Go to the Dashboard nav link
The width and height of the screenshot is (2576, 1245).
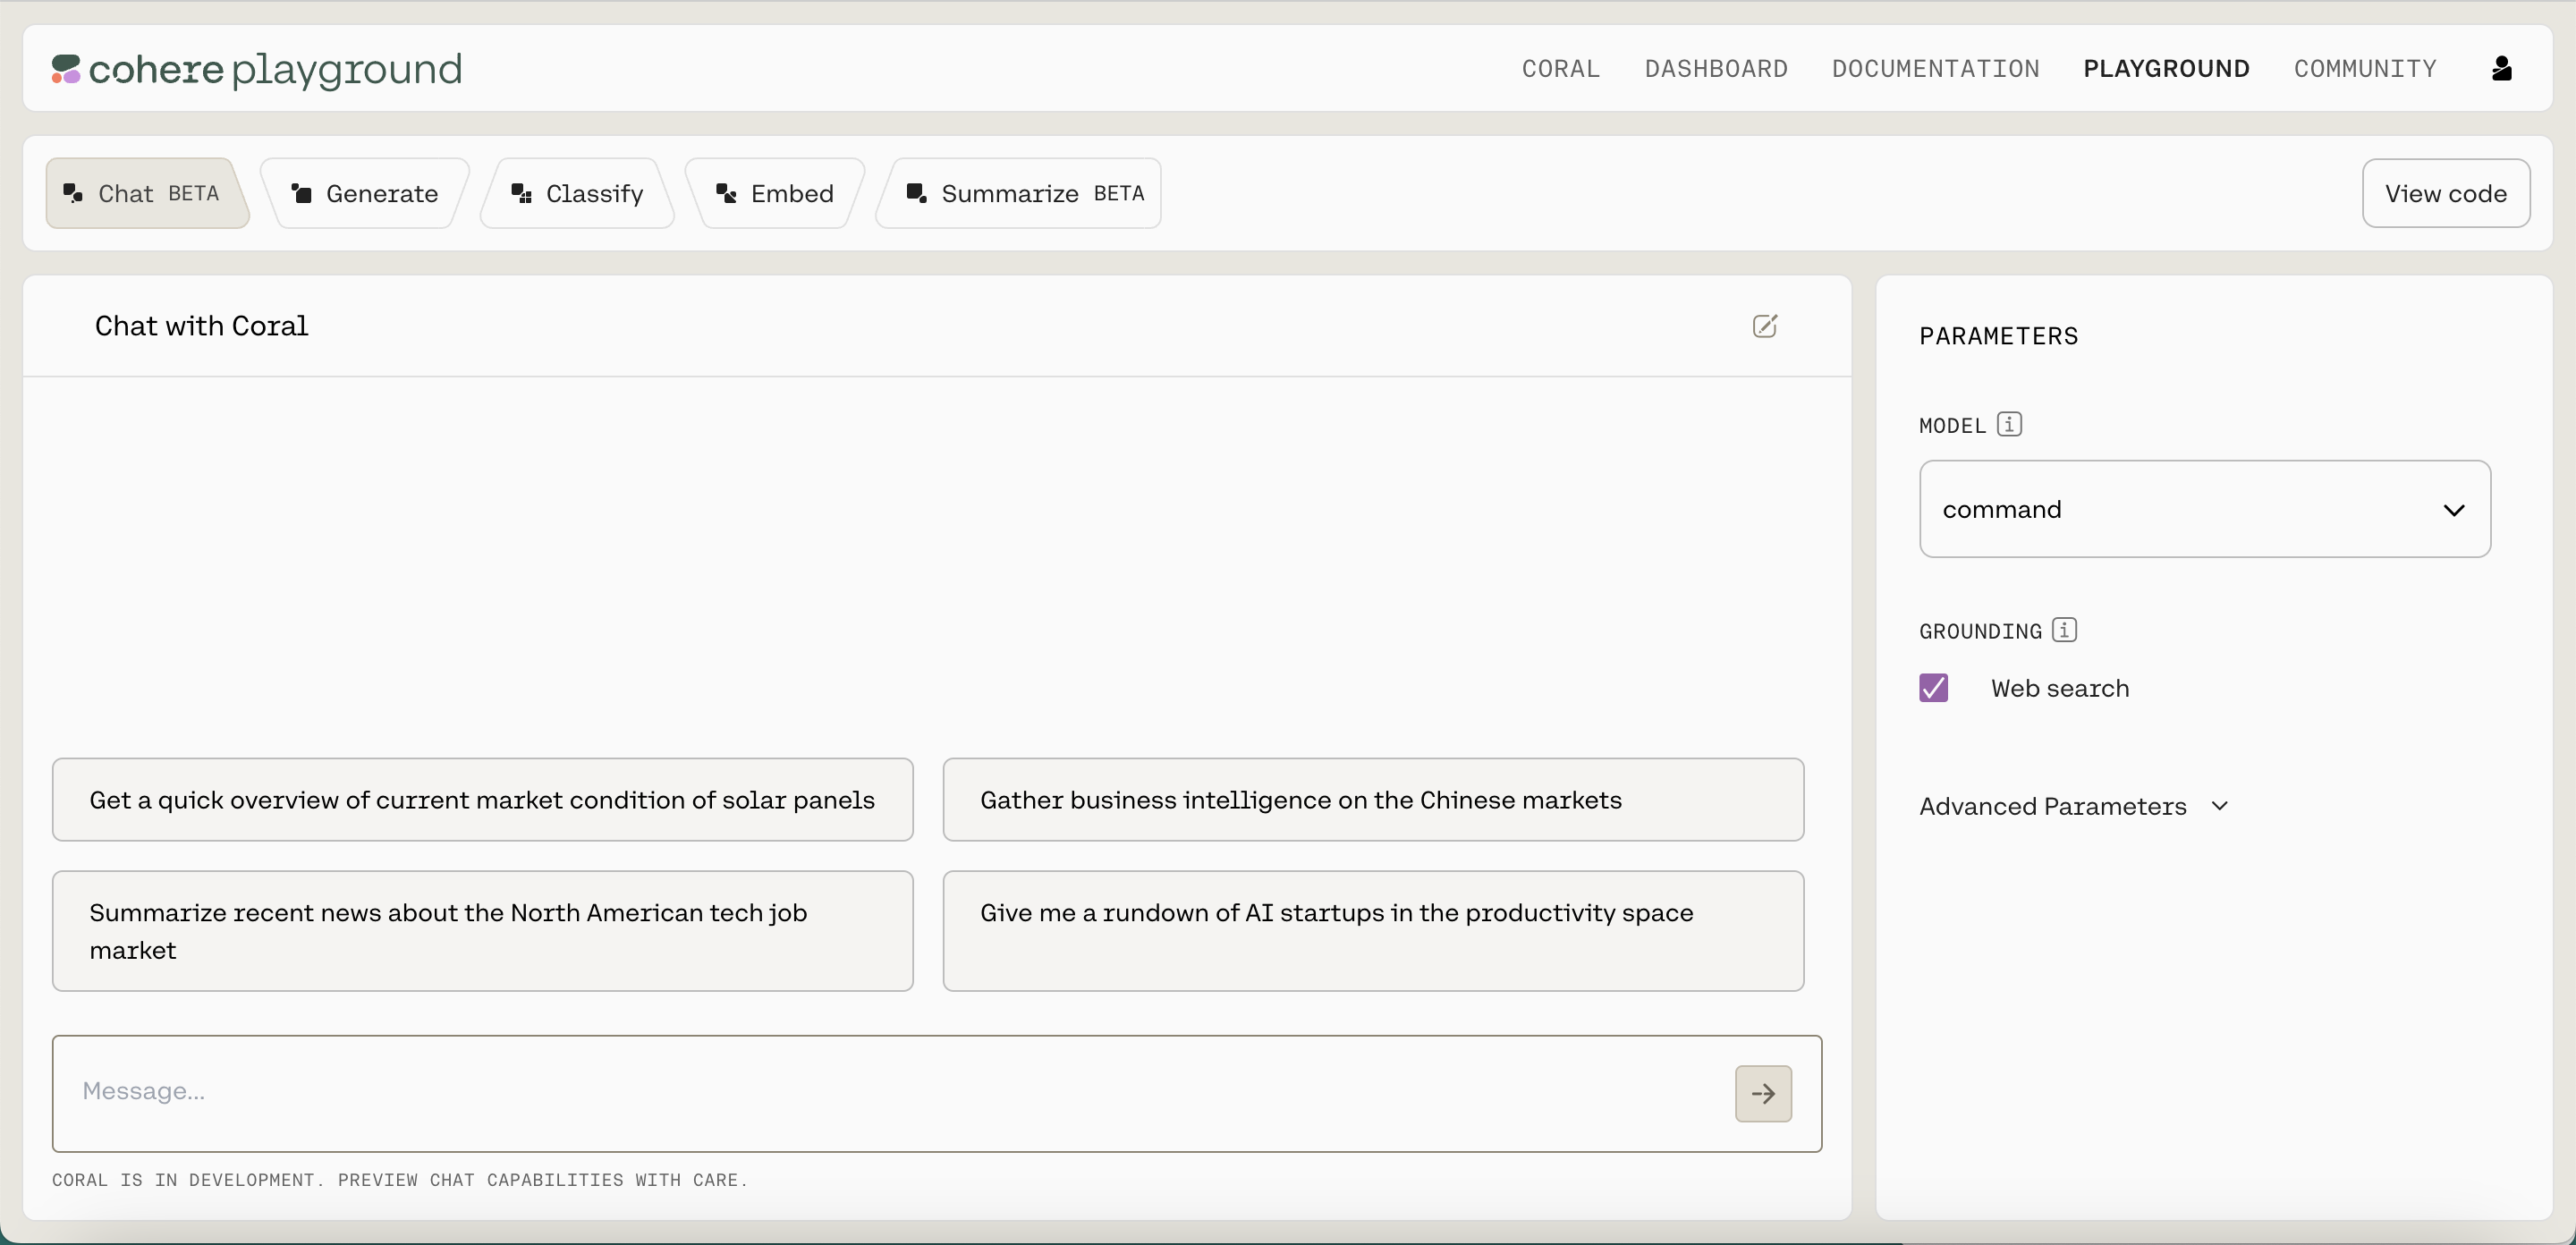[x=1716, y=68]
